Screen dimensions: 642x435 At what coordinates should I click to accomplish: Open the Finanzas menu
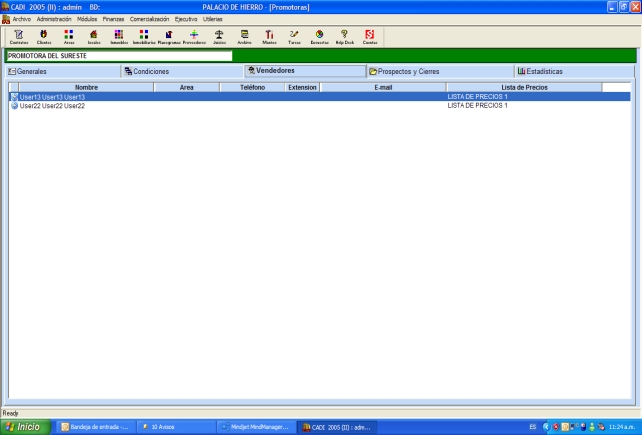tap(113, 19)
